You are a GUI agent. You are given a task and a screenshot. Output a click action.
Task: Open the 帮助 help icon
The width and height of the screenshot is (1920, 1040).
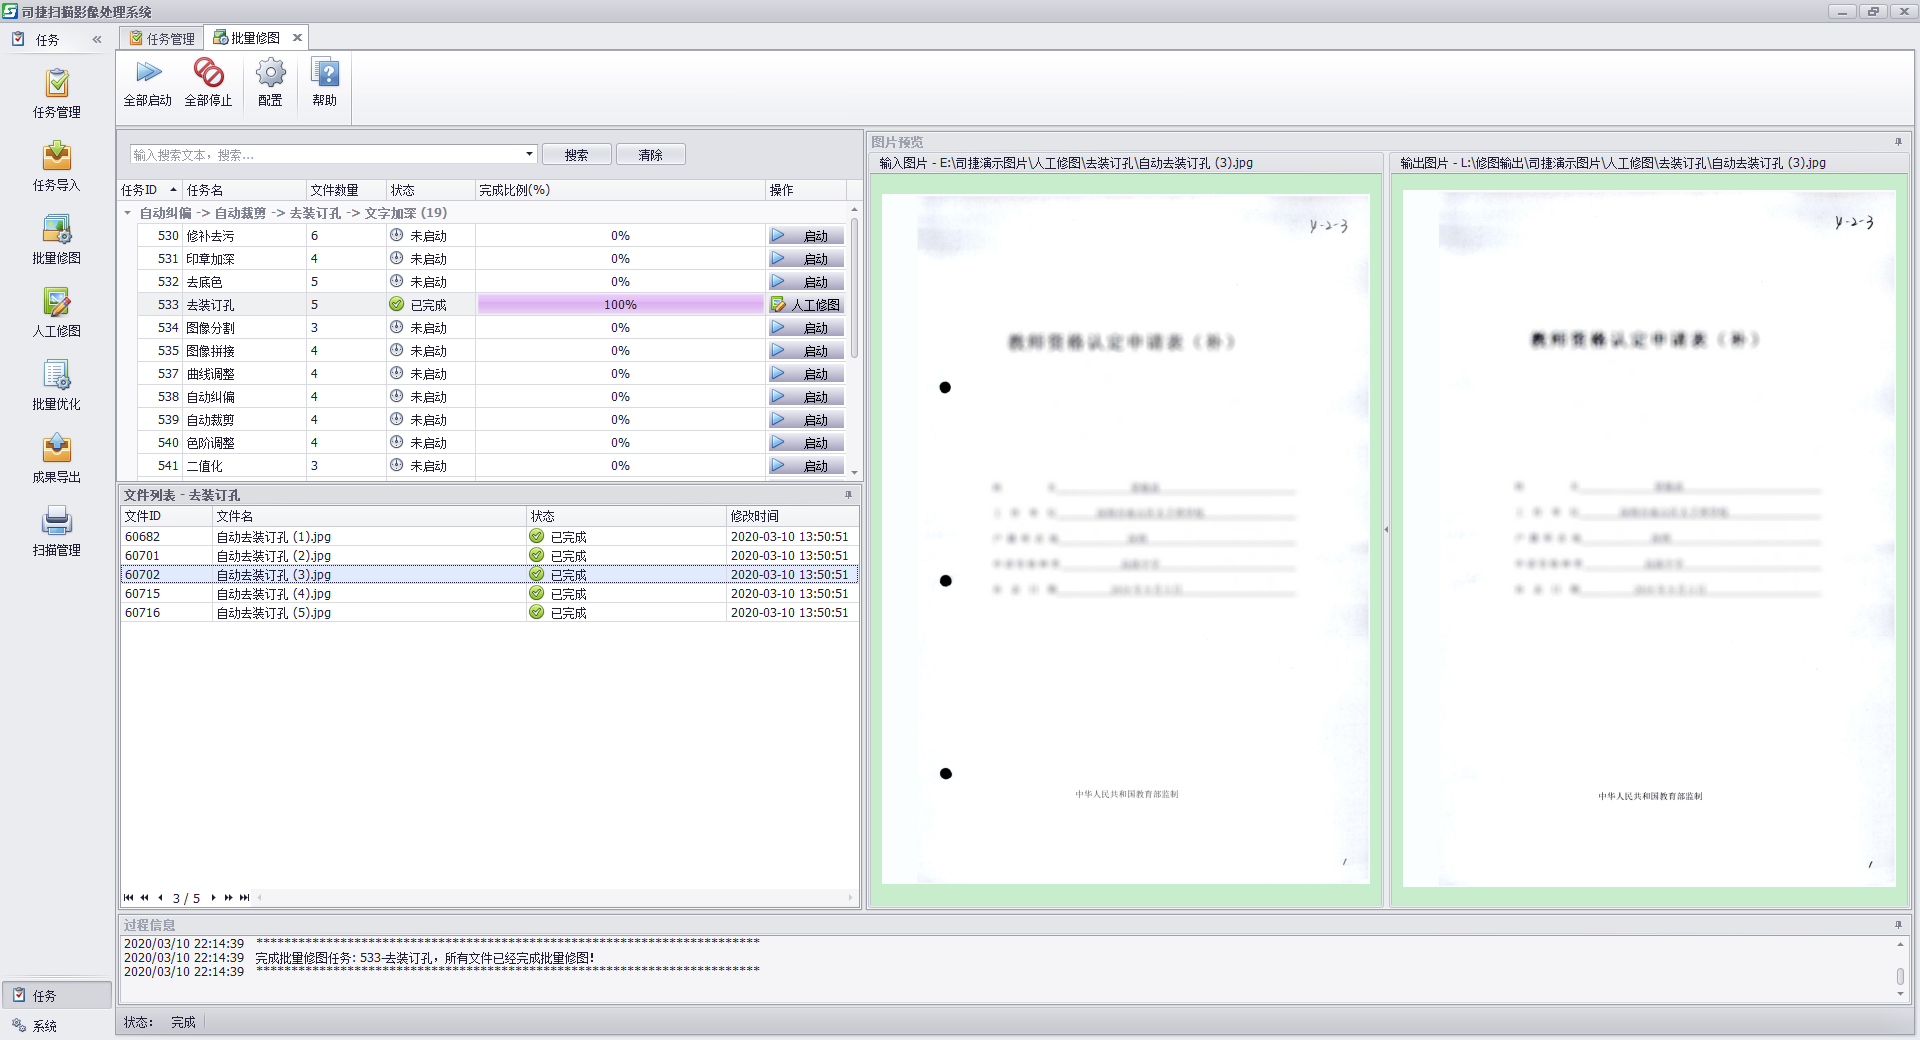pyautogui.click(x=325, y=83)
